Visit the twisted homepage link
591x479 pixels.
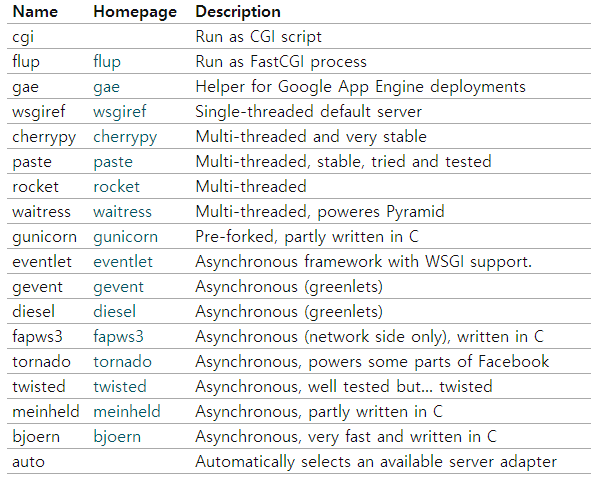tap(120, 387)
